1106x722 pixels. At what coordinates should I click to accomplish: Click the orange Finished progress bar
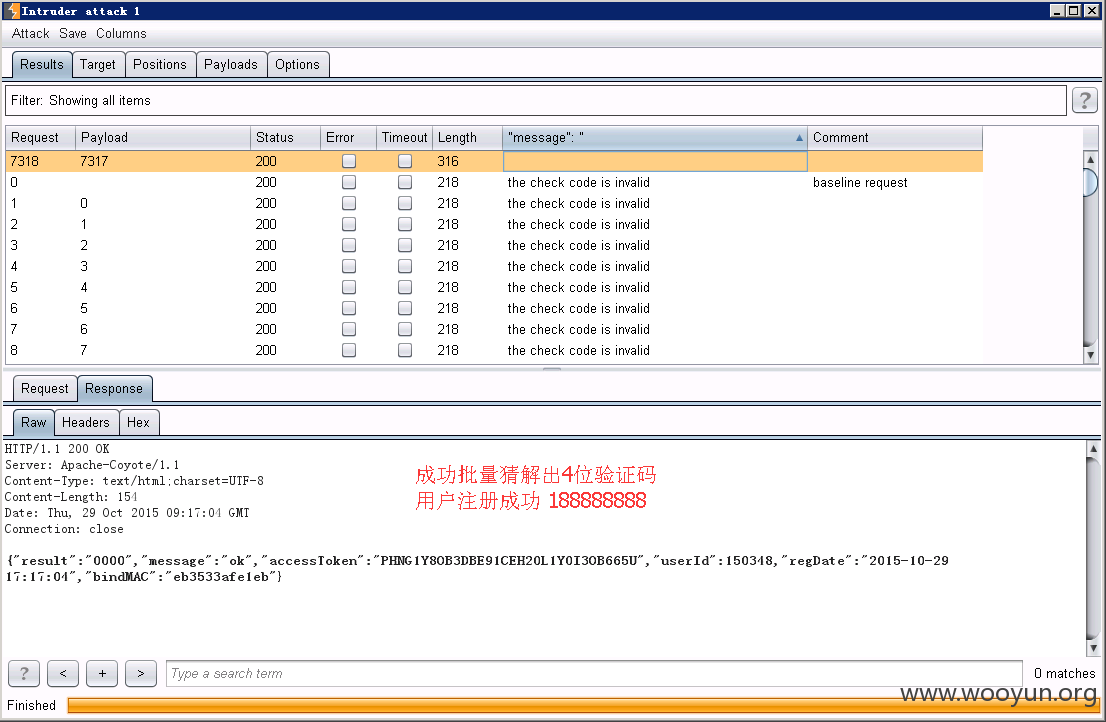click(x=583, y=706)
